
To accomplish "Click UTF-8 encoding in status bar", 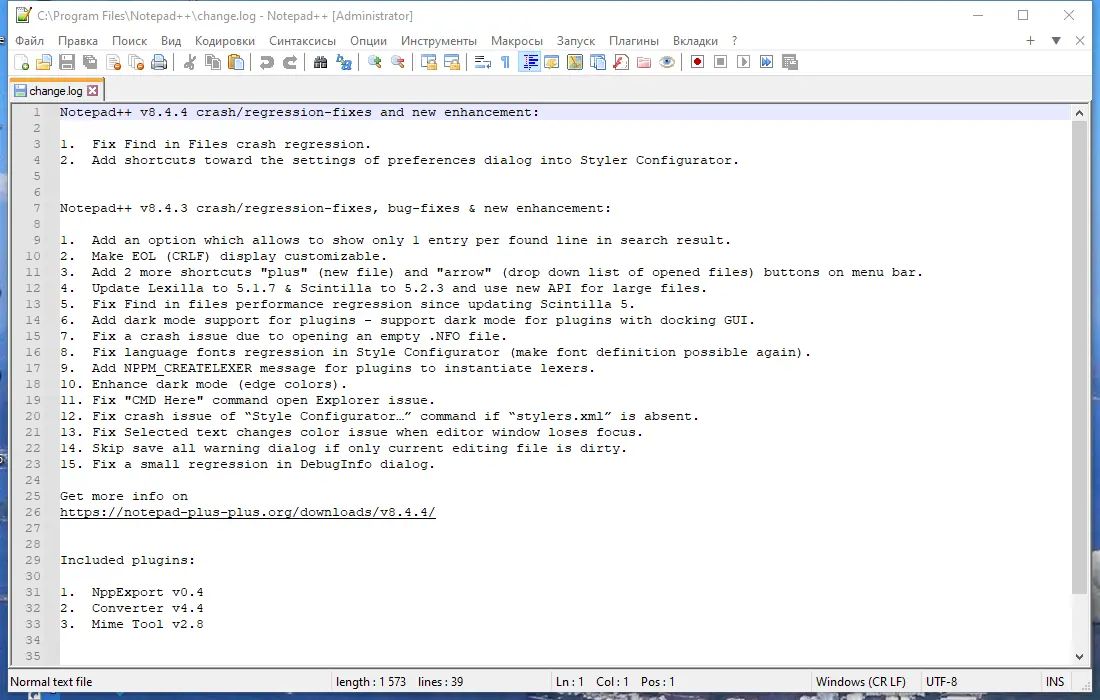I will click(941, 682).
